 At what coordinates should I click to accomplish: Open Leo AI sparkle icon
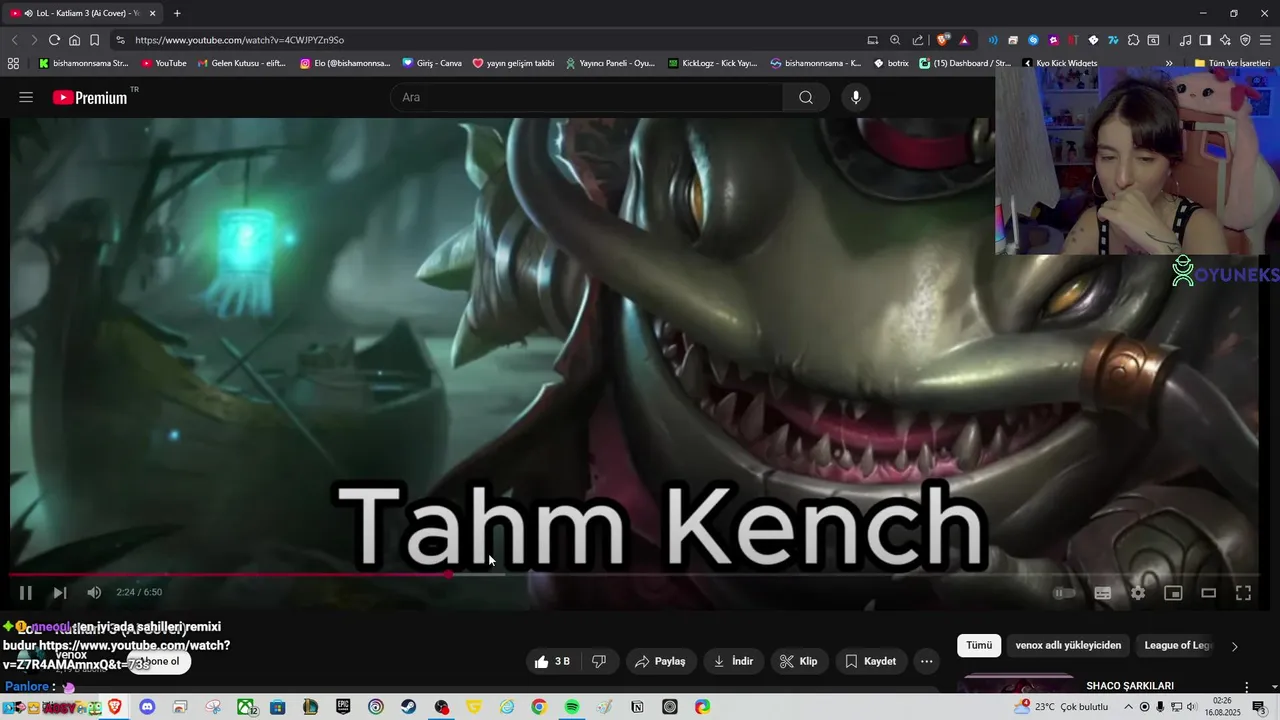coord(1225,40)
